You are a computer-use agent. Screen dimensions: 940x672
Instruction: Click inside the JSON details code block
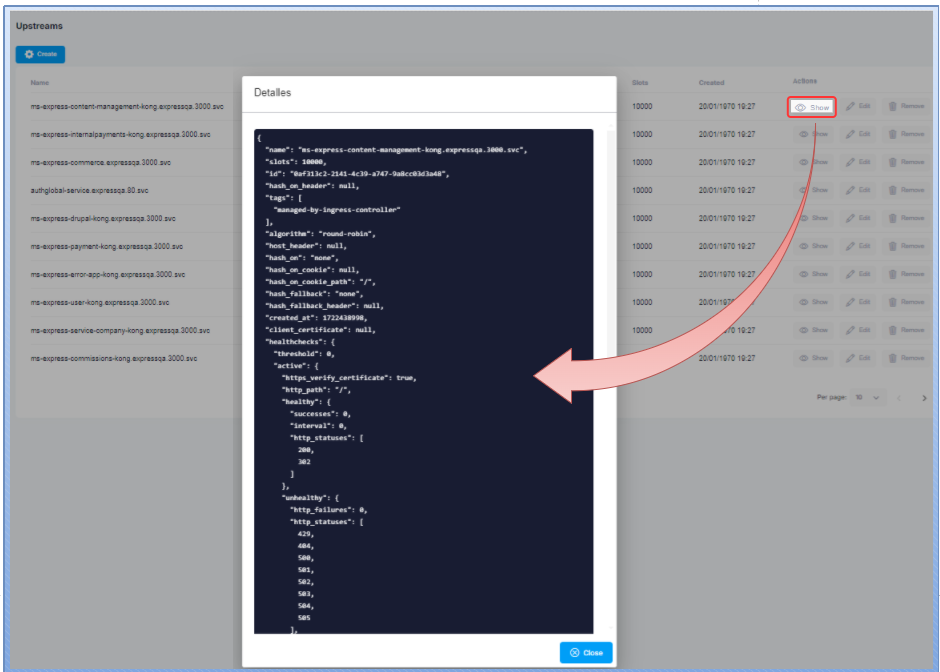pyautogui.click(x=423, y=380)
